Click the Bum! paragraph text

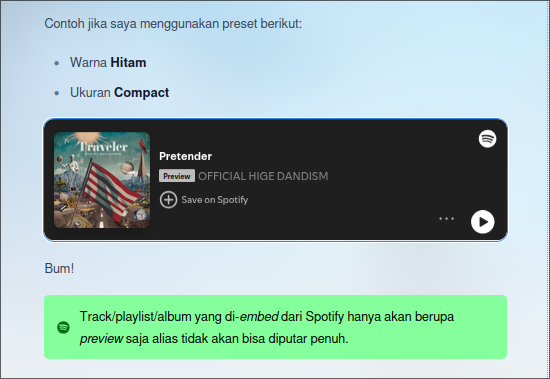point(59,268)
